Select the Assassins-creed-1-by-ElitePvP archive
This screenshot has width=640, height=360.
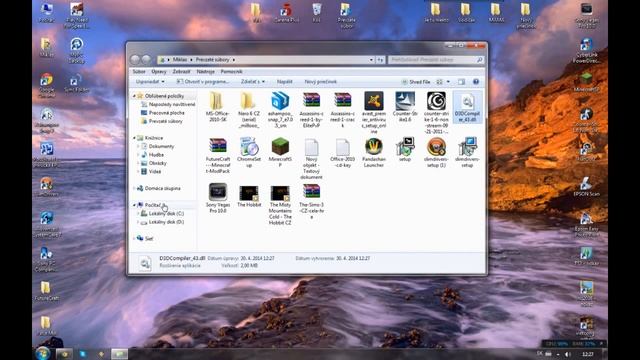pyautogui.click(x=311, y=109)
